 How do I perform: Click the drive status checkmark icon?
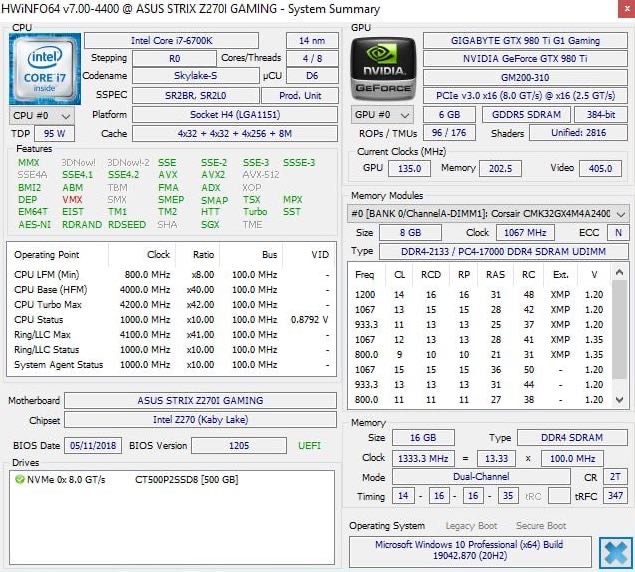click(x=19, y=480)
